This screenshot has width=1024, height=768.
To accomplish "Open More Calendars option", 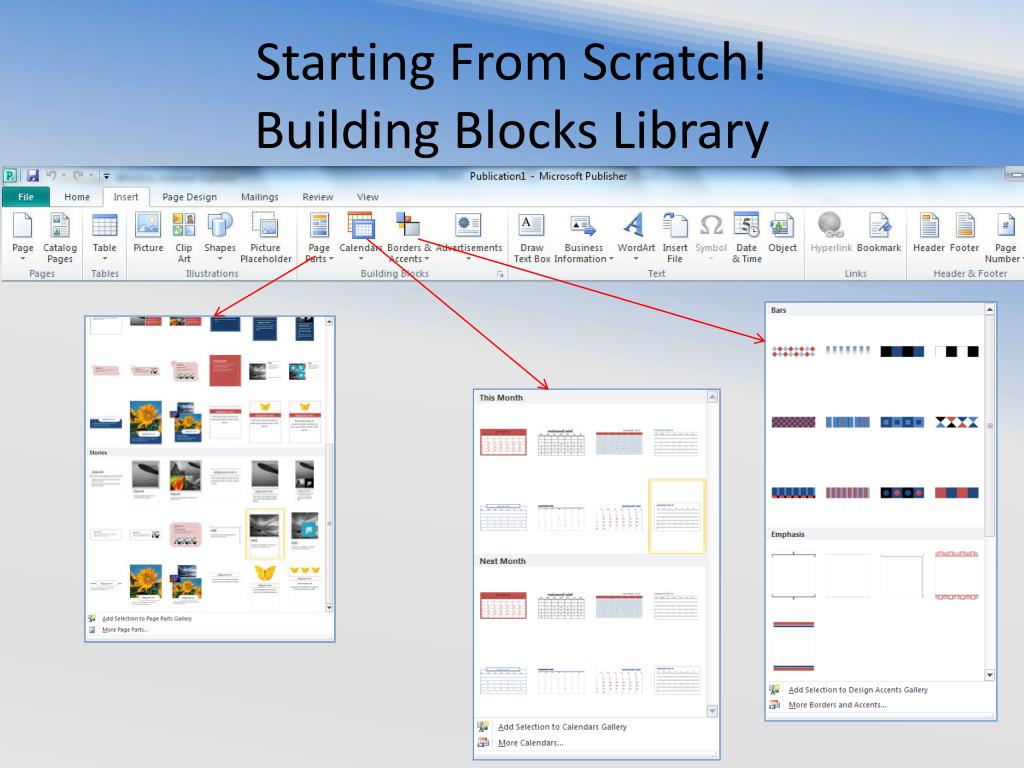I will [530, 743].
